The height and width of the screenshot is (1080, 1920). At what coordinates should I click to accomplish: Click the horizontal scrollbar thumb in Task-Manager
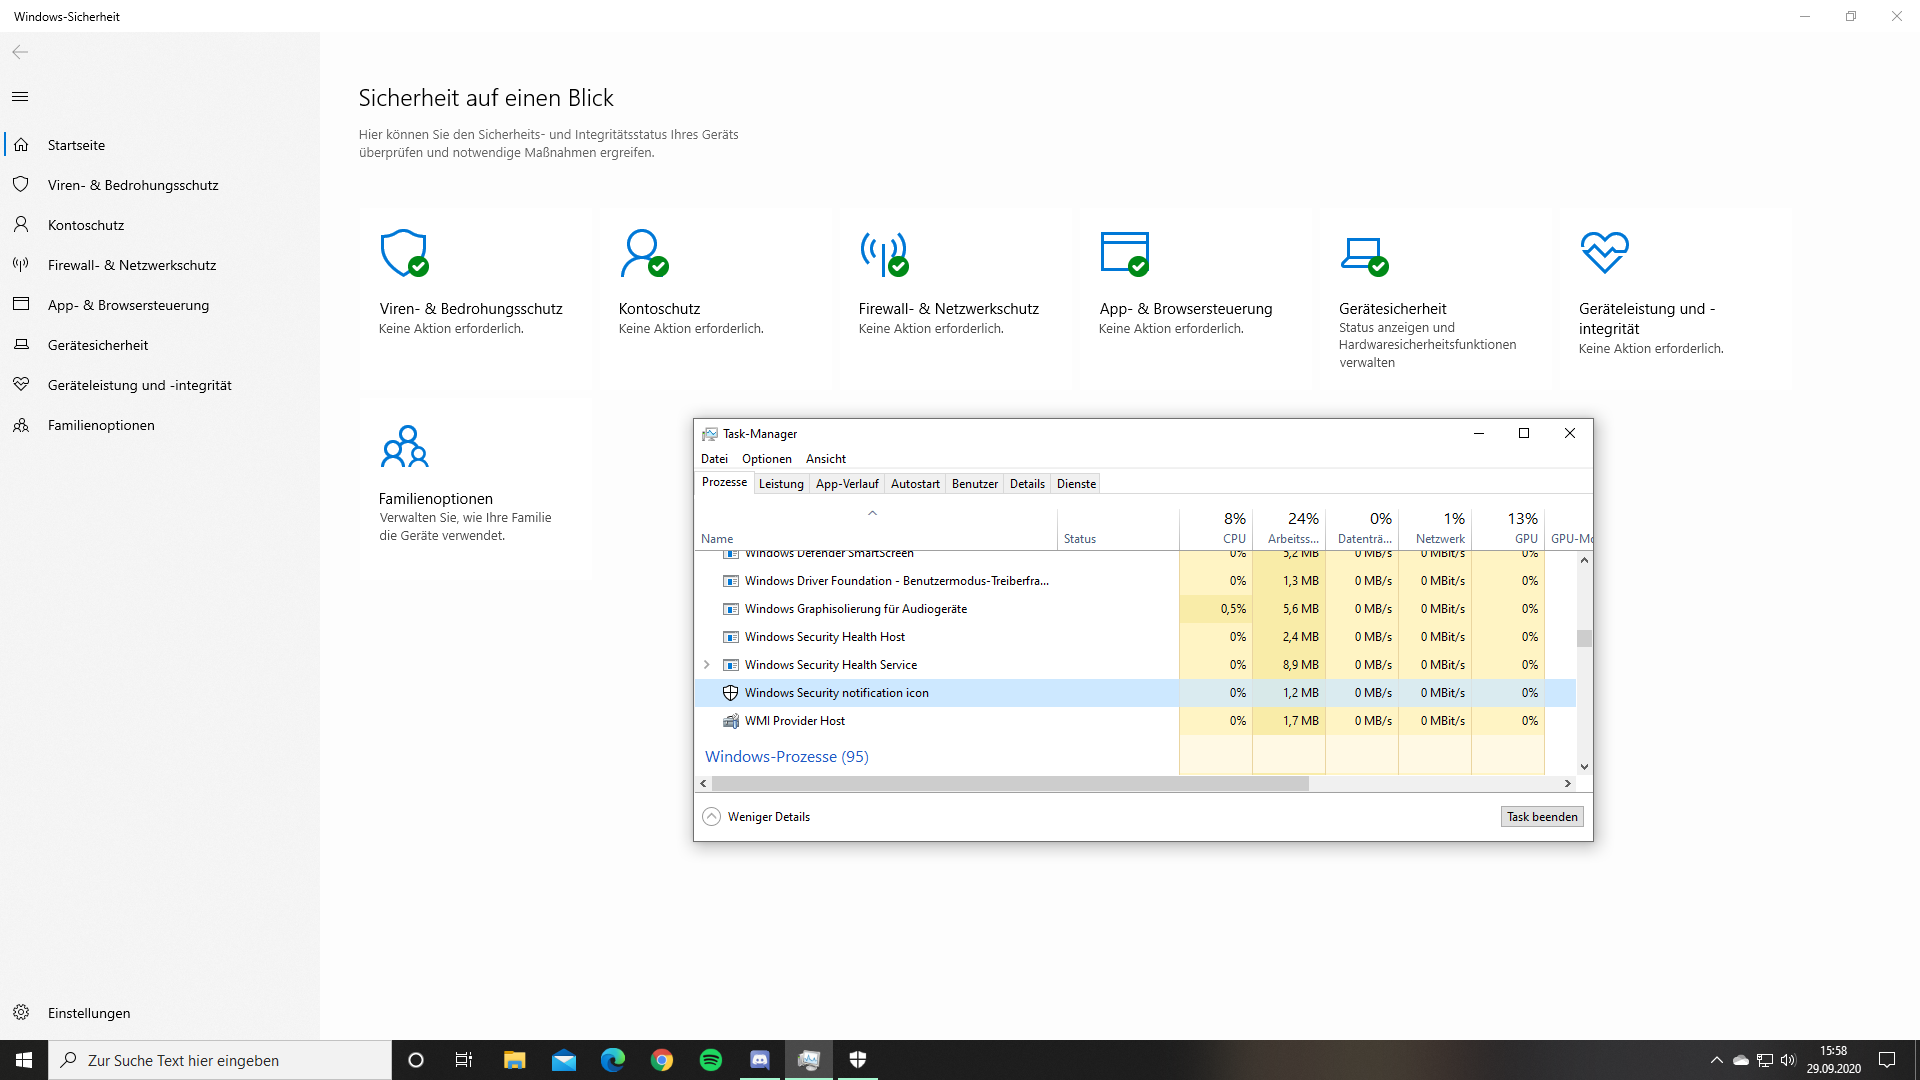[1010, 784]
